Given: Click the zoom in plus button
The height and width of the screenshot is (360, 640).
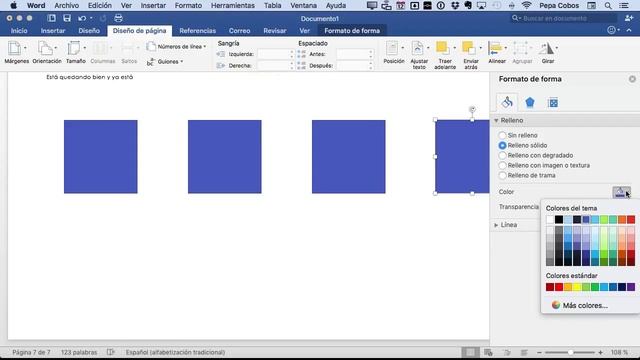Looking at the screenshot, I should tap(600, 352).
